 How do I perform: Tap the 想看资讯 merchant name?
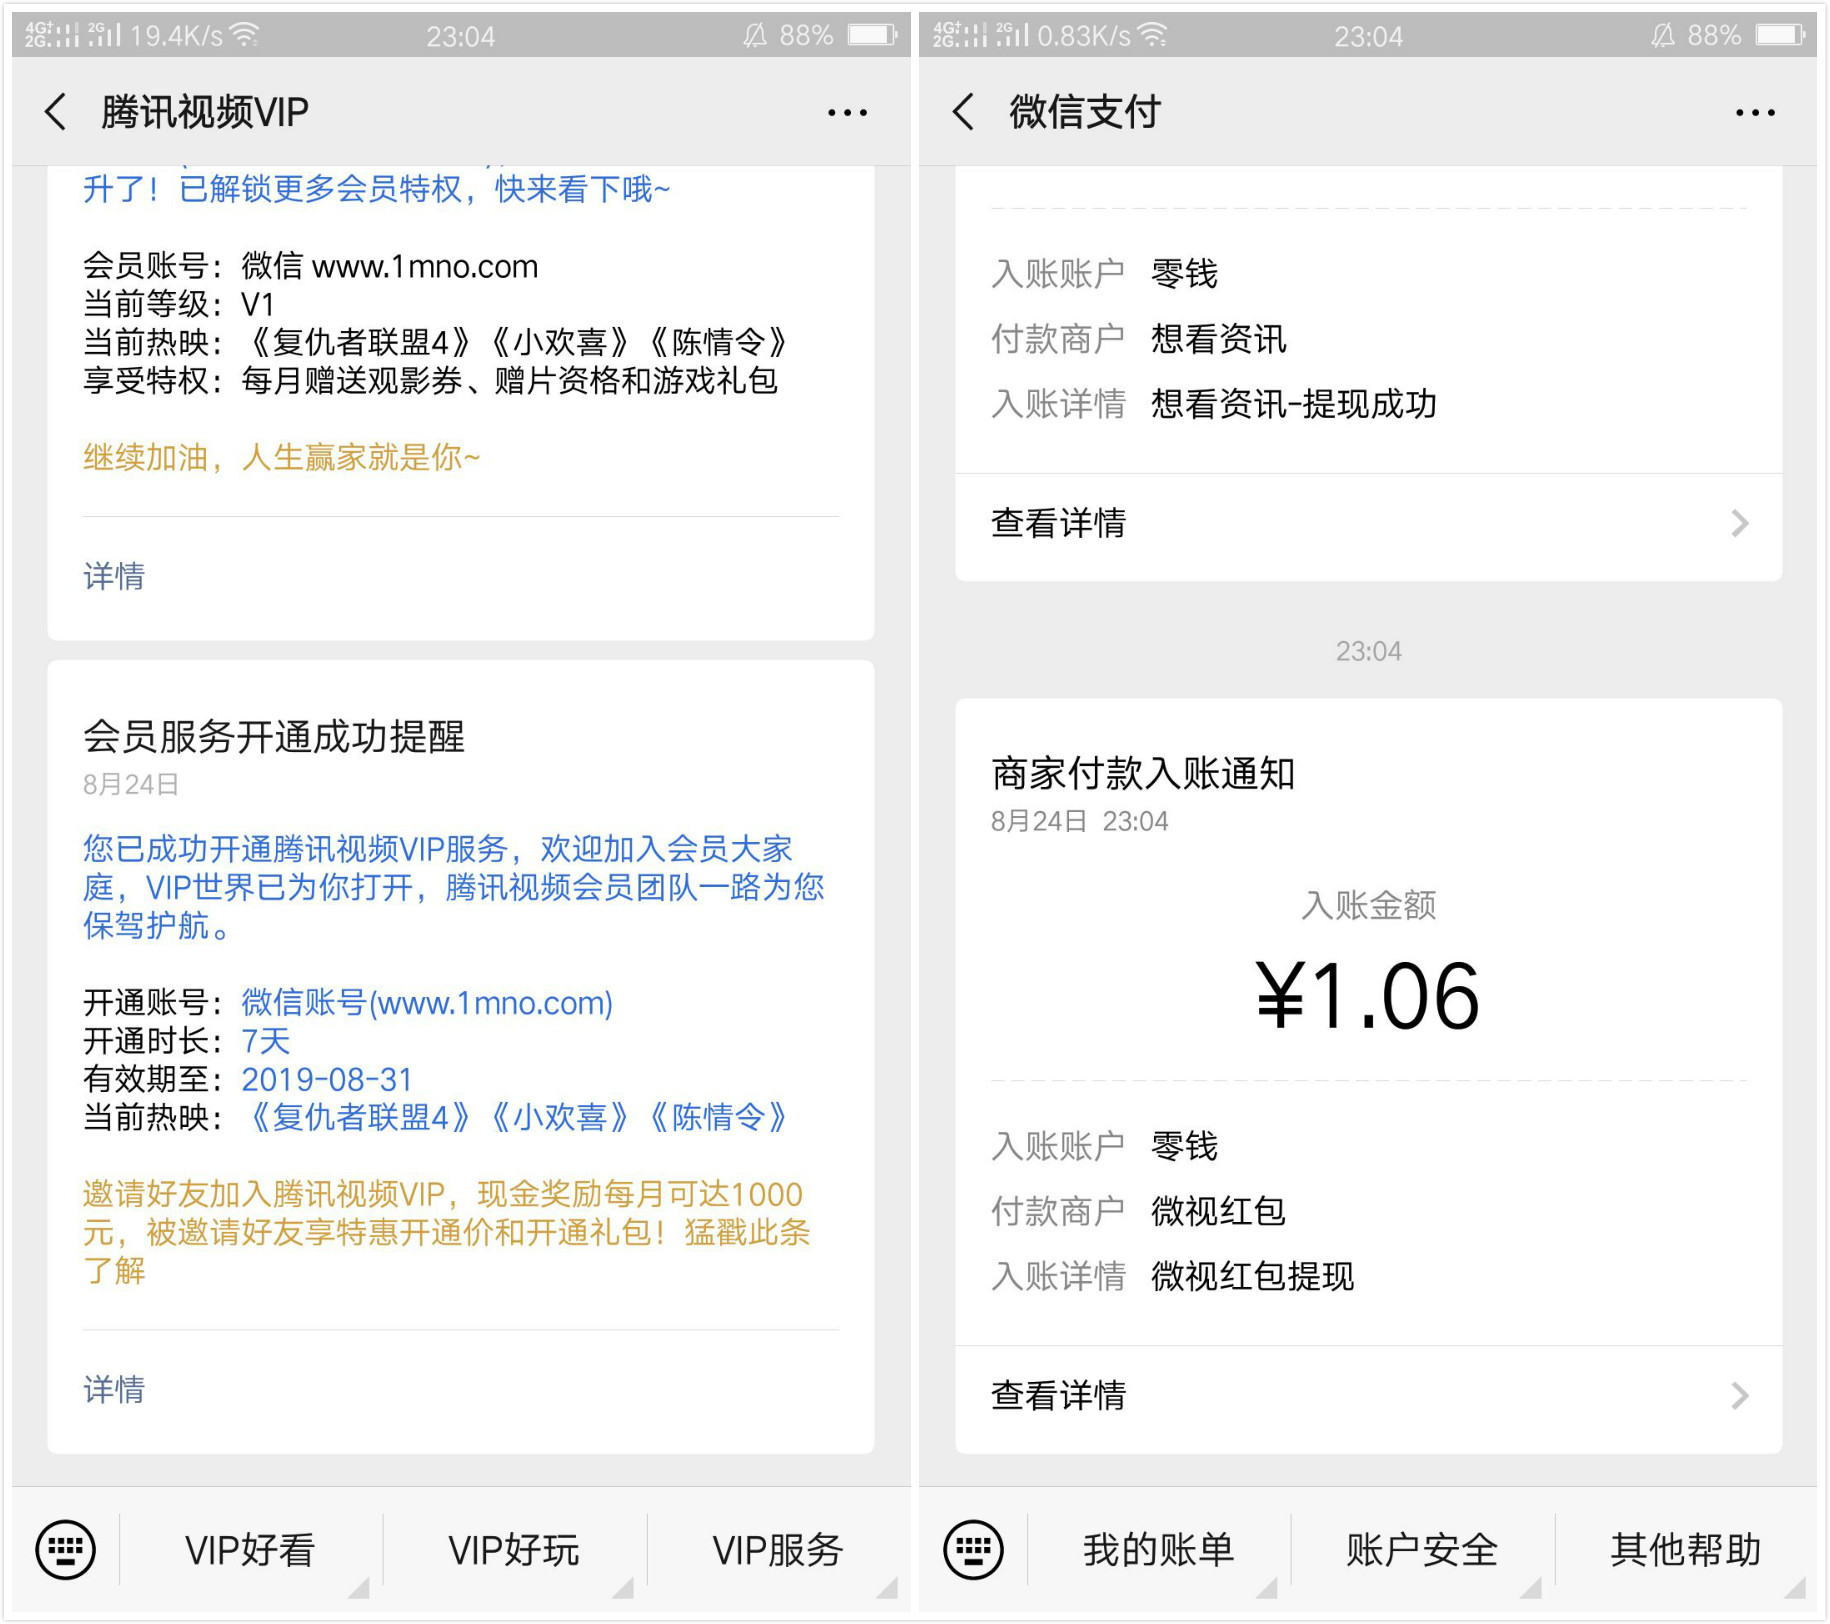[x=1218, y=339]
